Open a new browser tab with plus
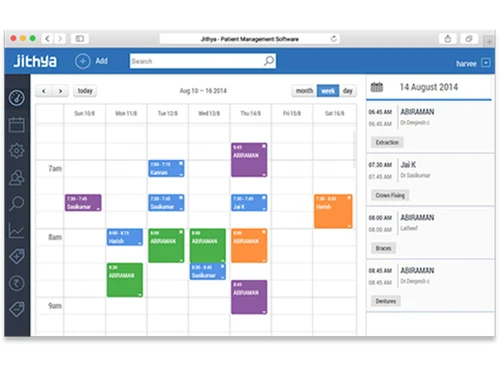This screenshot has height=375, width=500. pyautogui.click(x=489, y=41)
